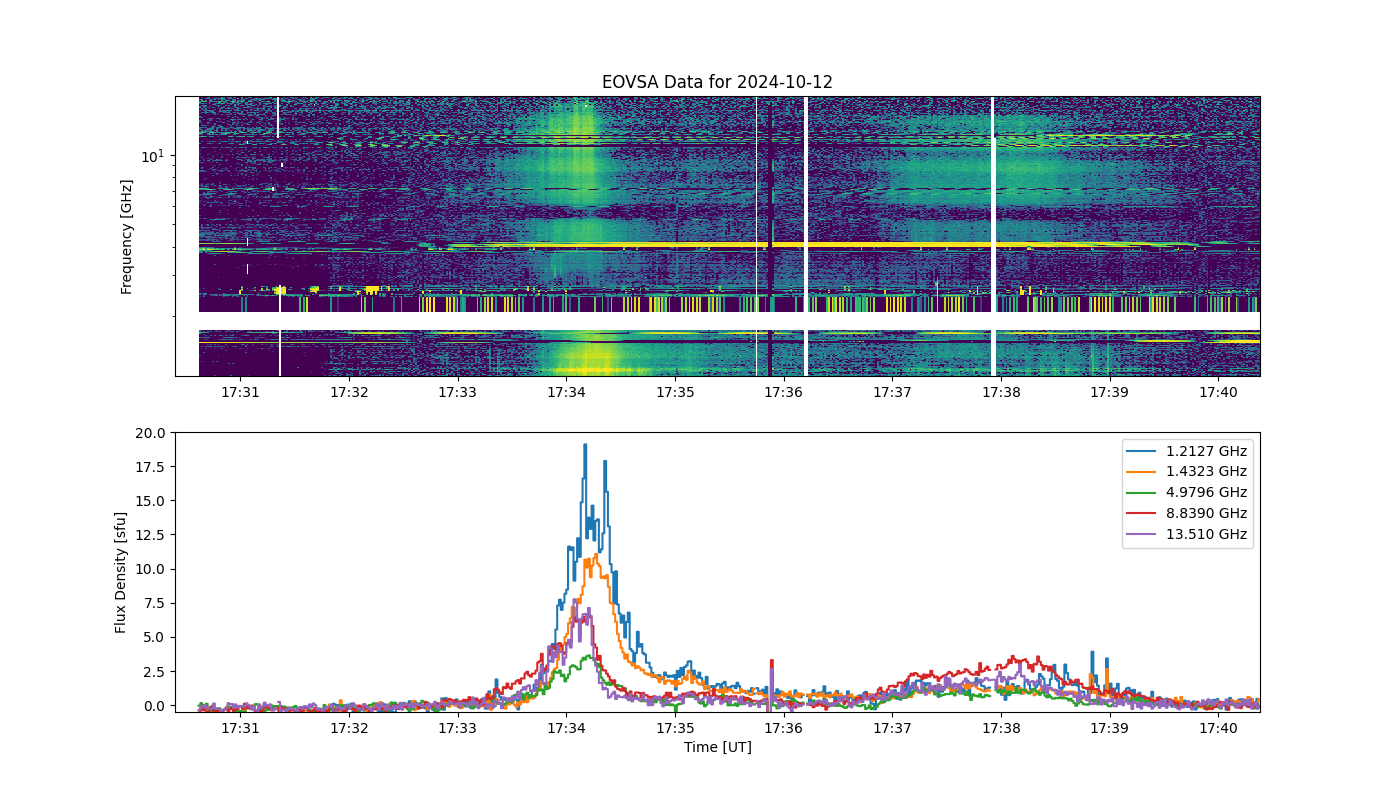1400x800 pixels.
Task: Select the 1.2127 GHz legend entry
Action: tap(1187, 451)
